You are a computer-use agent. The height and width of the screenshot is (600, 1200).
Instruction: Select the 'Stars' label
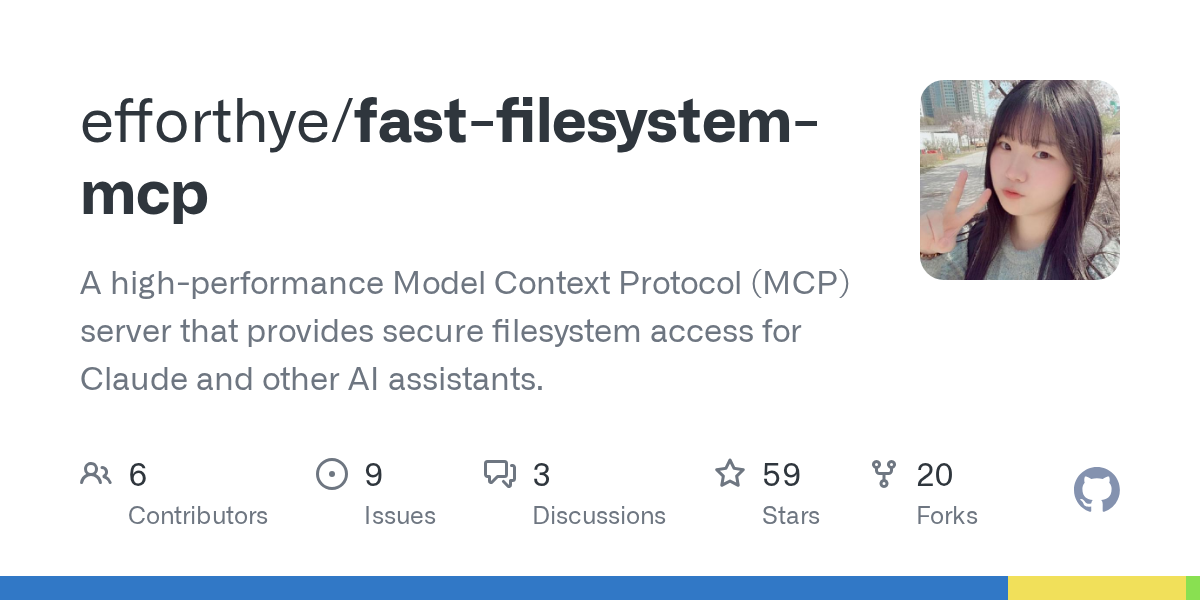(x=791, y=516)
